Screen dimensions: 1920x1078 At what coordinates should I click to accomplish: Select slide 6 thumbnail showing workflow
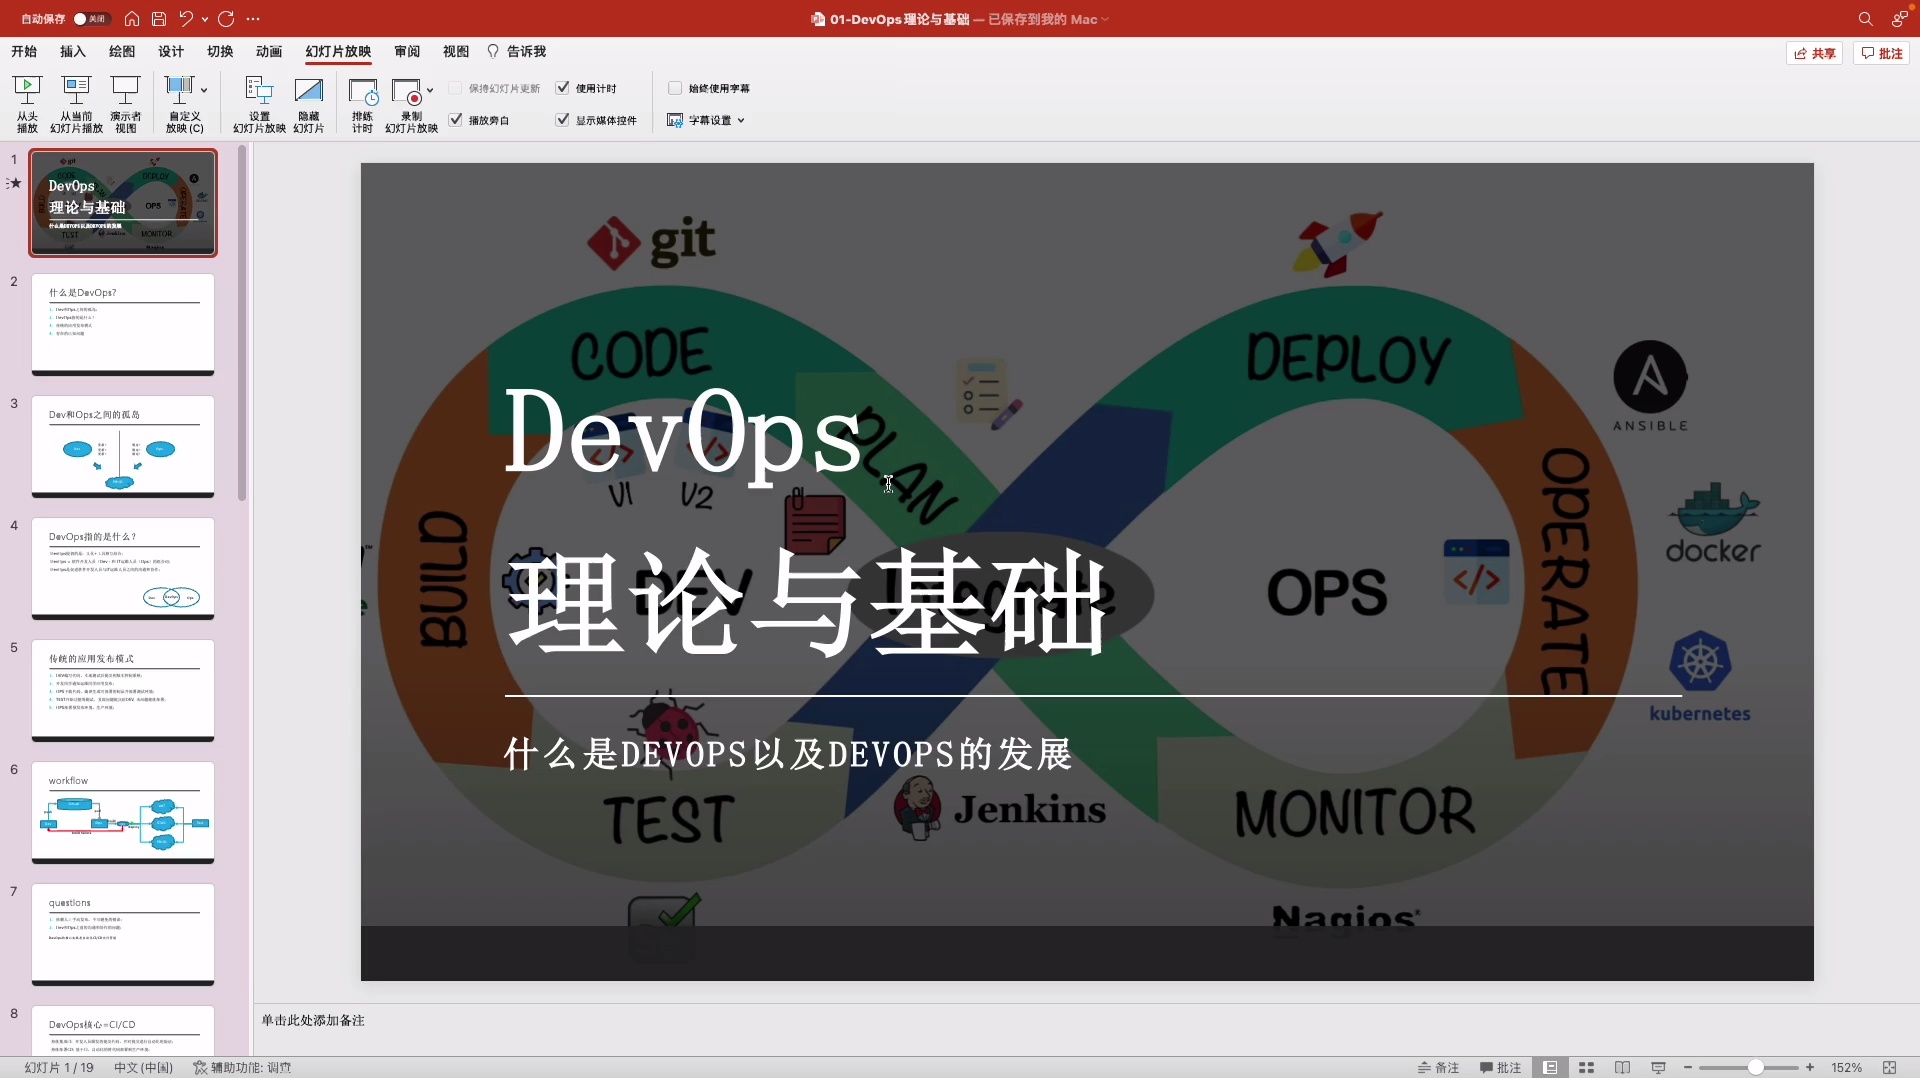[123, 812]
